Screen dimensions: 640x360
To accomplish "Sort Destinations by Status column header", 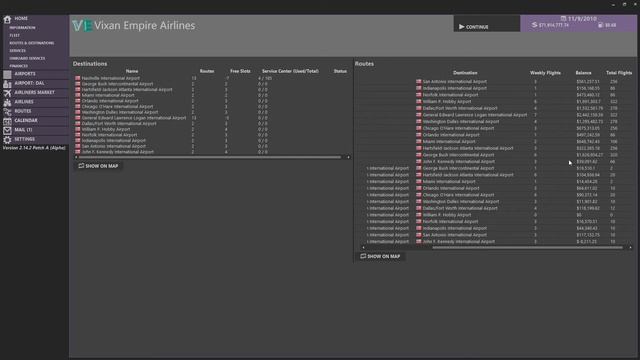I will pos(340,71).
